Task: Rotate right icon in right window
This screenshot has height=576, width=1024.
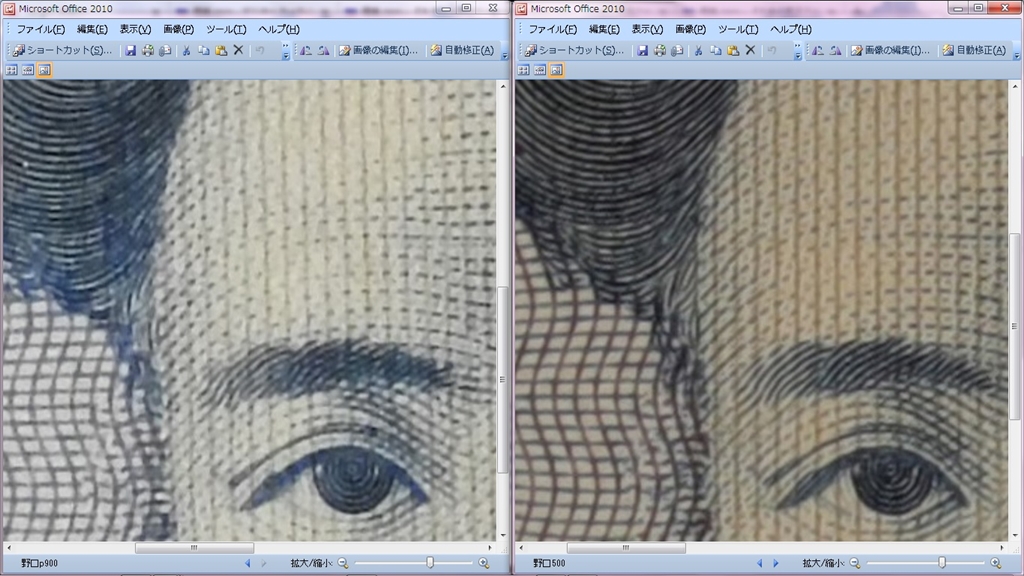Action: coord(835,50)
